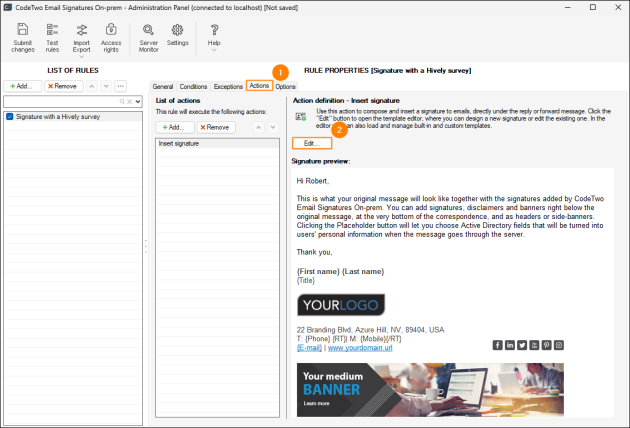Click Pinterest icon in signature preview
This screenshot has width=630, height=428.
[x=546, y=345]
